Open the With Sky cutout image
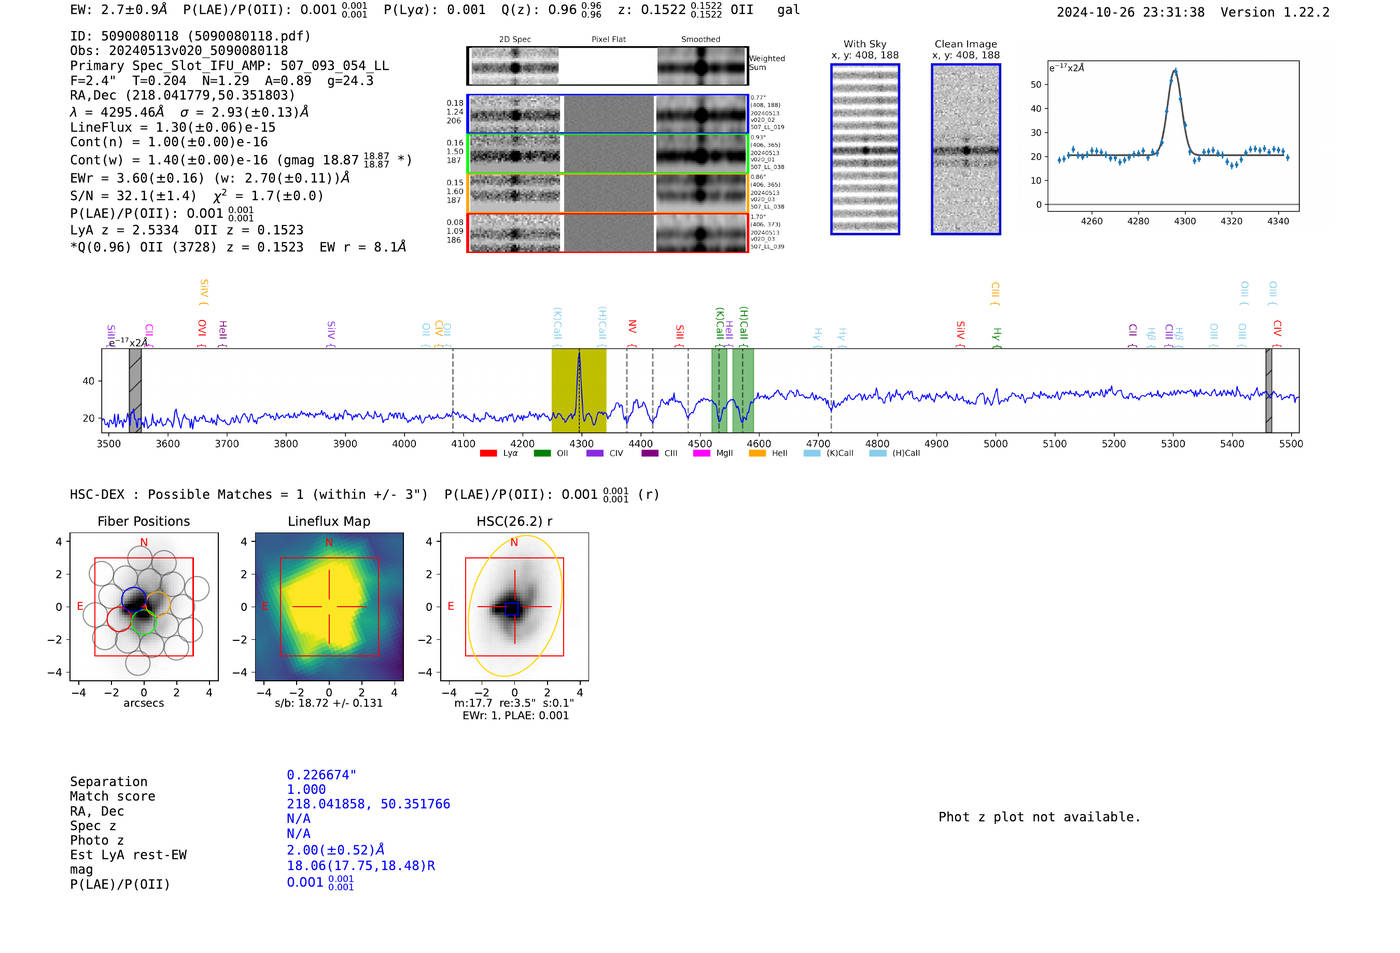 865,149
